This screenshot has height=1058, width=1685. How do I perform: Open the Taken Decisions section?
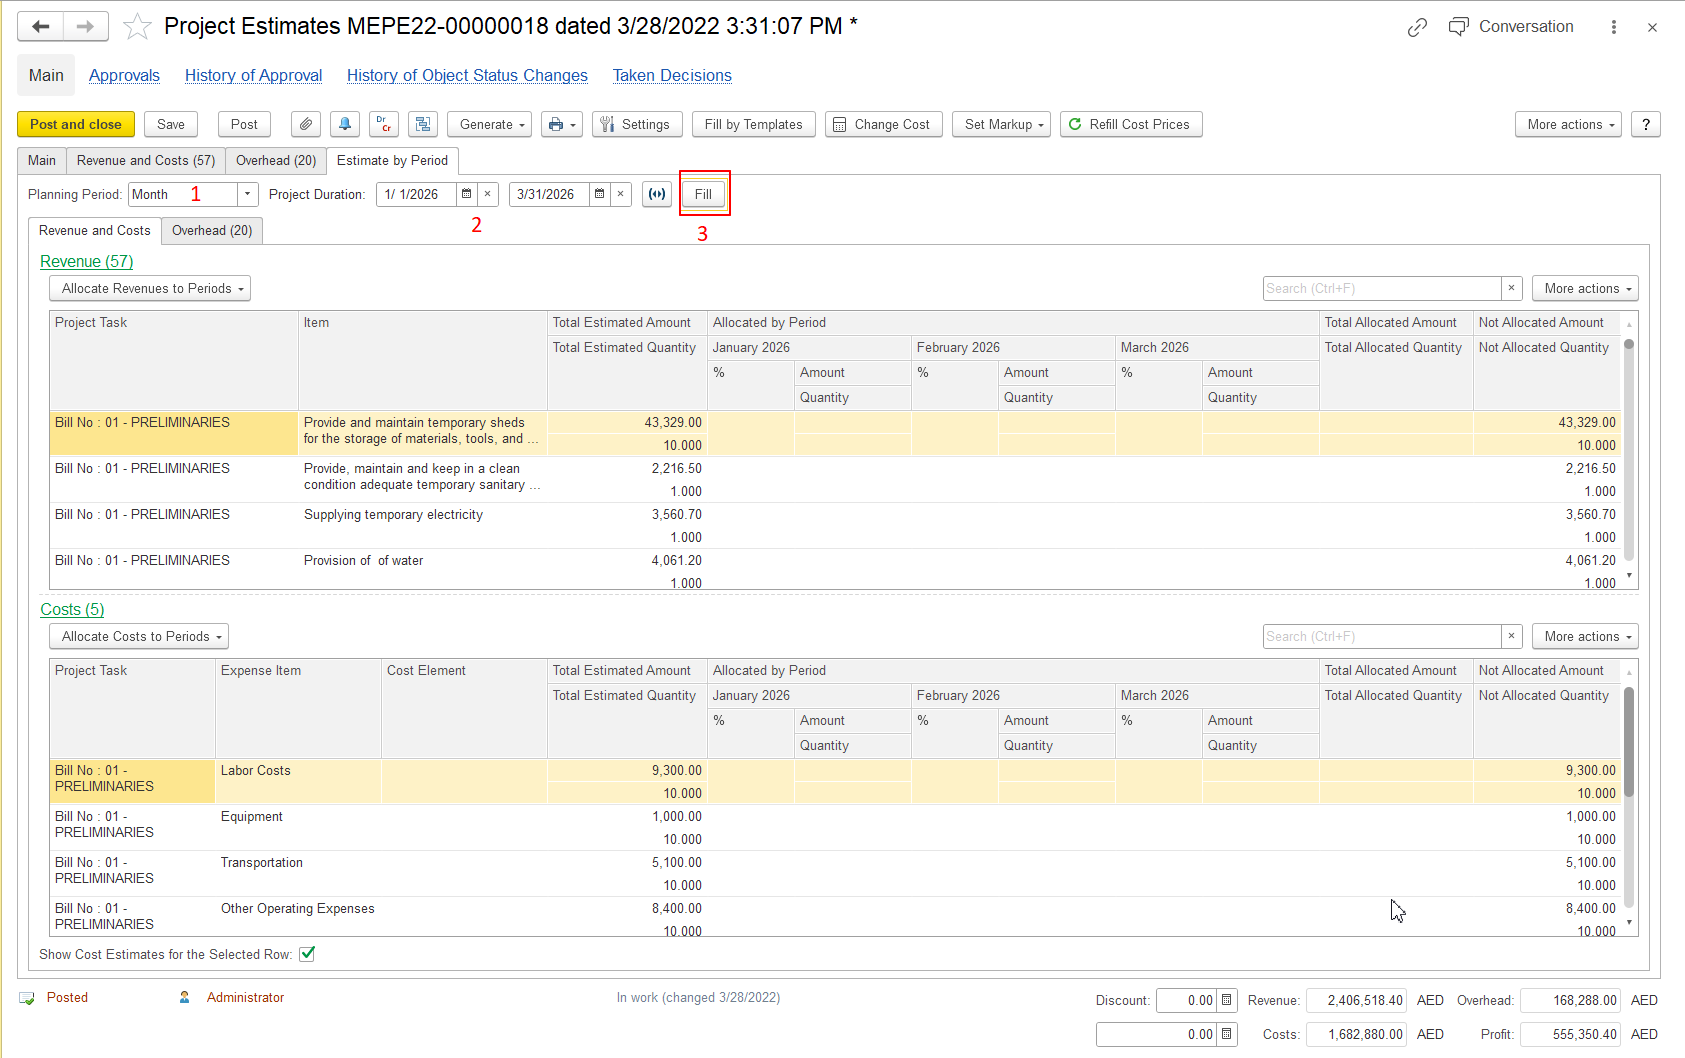[x=672, y=75]
